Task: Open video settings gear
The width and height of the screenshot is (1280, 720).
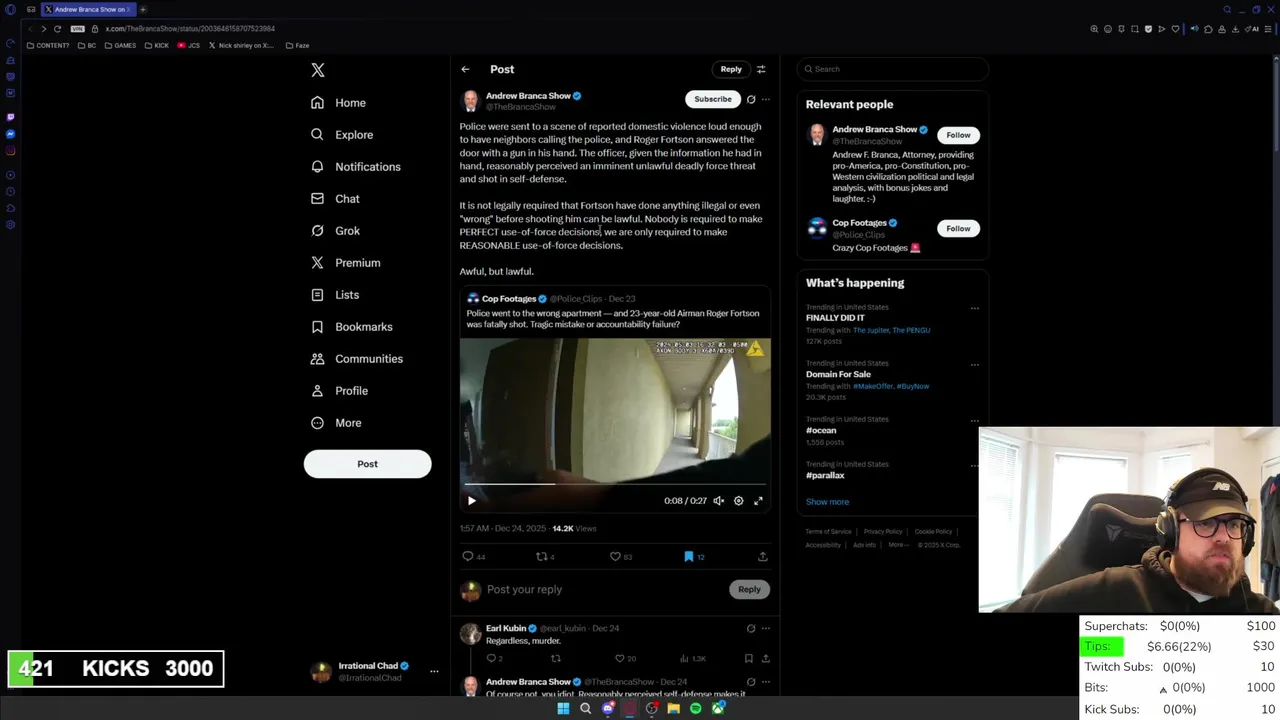Action: point(739,501)
